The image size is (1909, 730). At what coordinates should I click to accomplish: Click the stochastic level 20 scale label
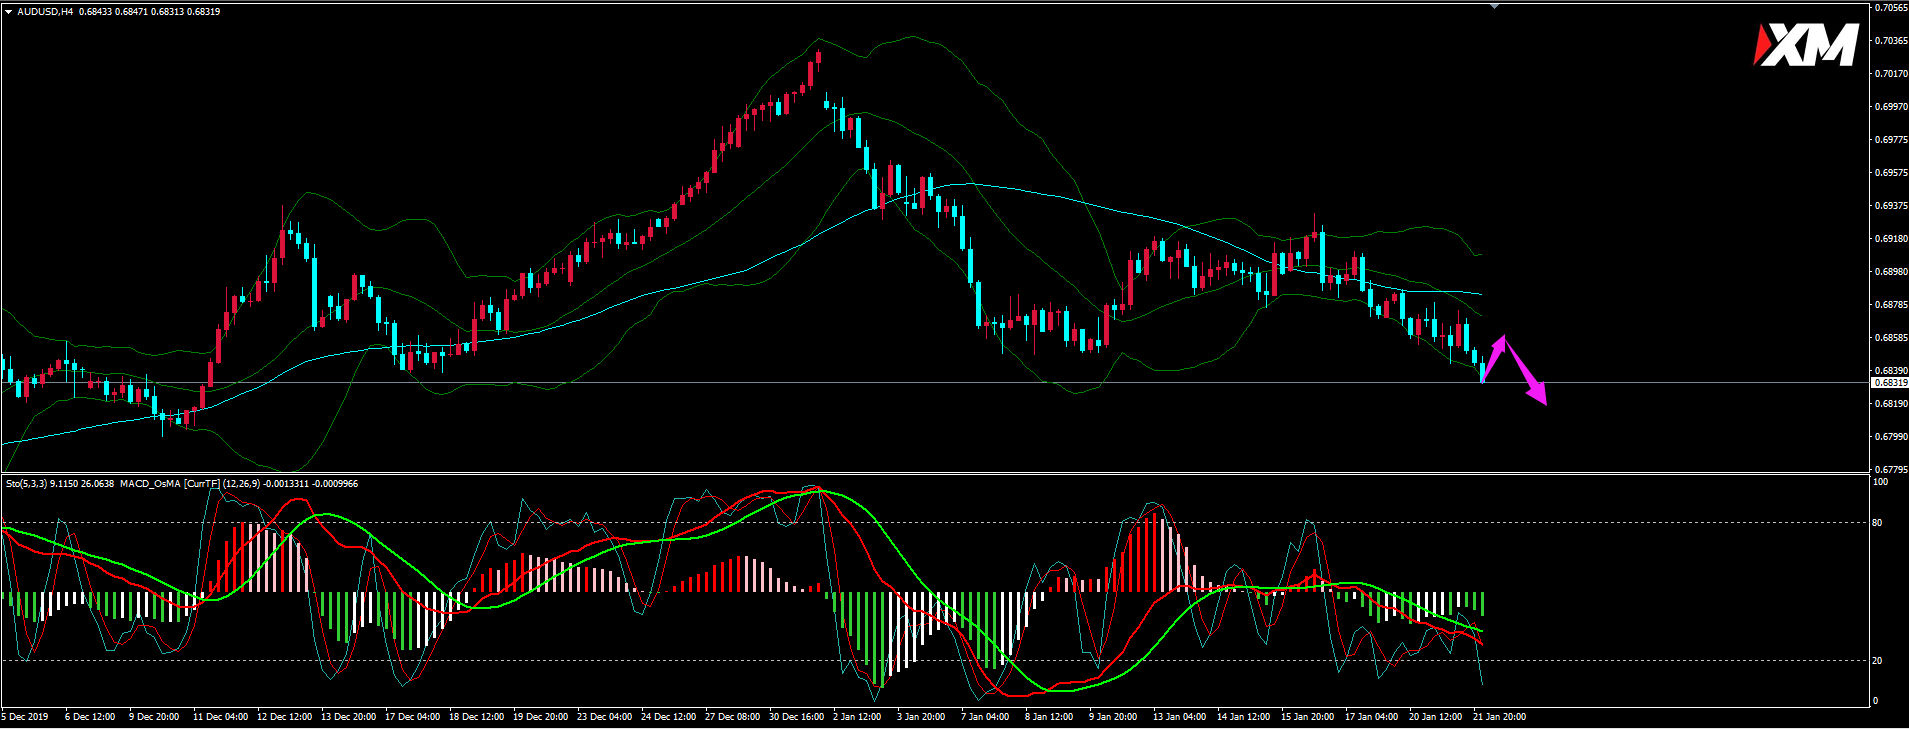[x=1877, y=661]
